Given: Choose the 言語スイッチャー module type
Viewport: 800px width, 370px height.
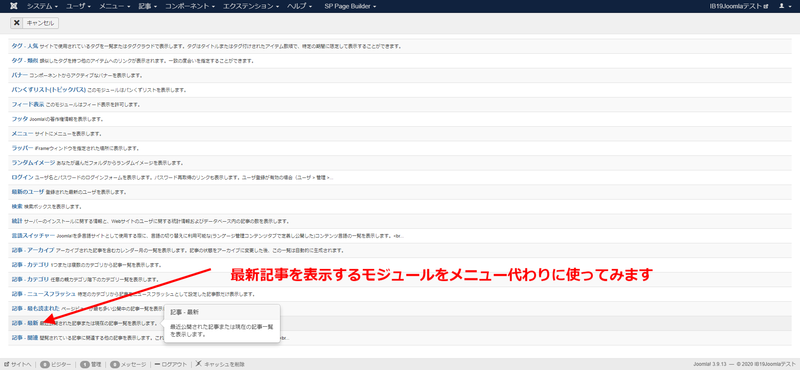Looking at the screenshot, I should click(x=33, y=236).
